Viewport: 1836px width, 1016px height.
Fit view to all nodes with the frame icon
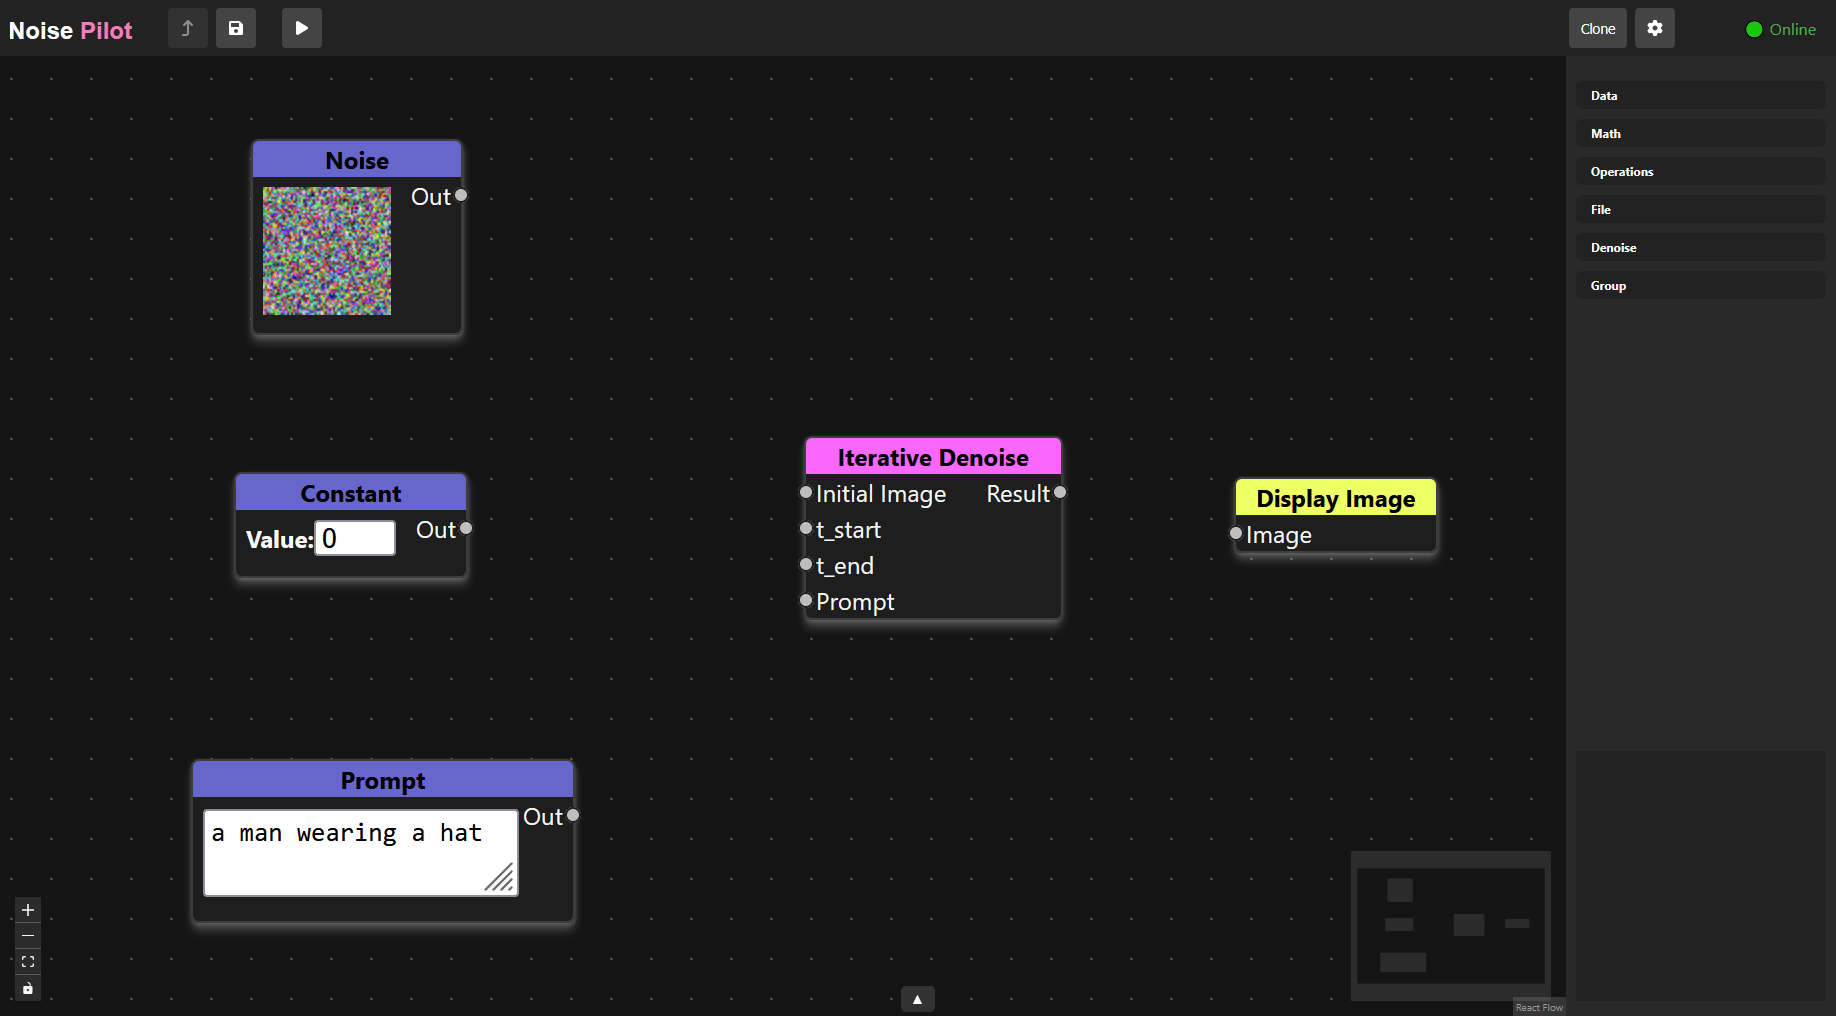tap(27, 962)
